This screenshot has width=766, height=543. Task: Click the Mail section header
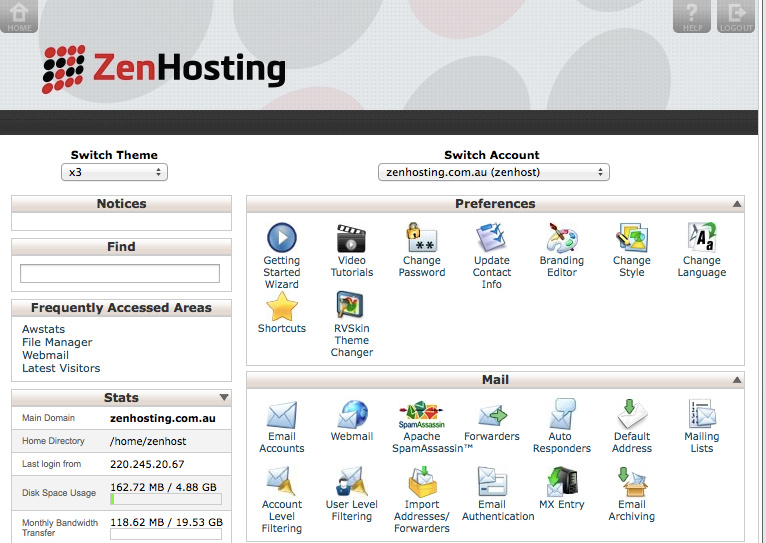[x=495, y=380]
